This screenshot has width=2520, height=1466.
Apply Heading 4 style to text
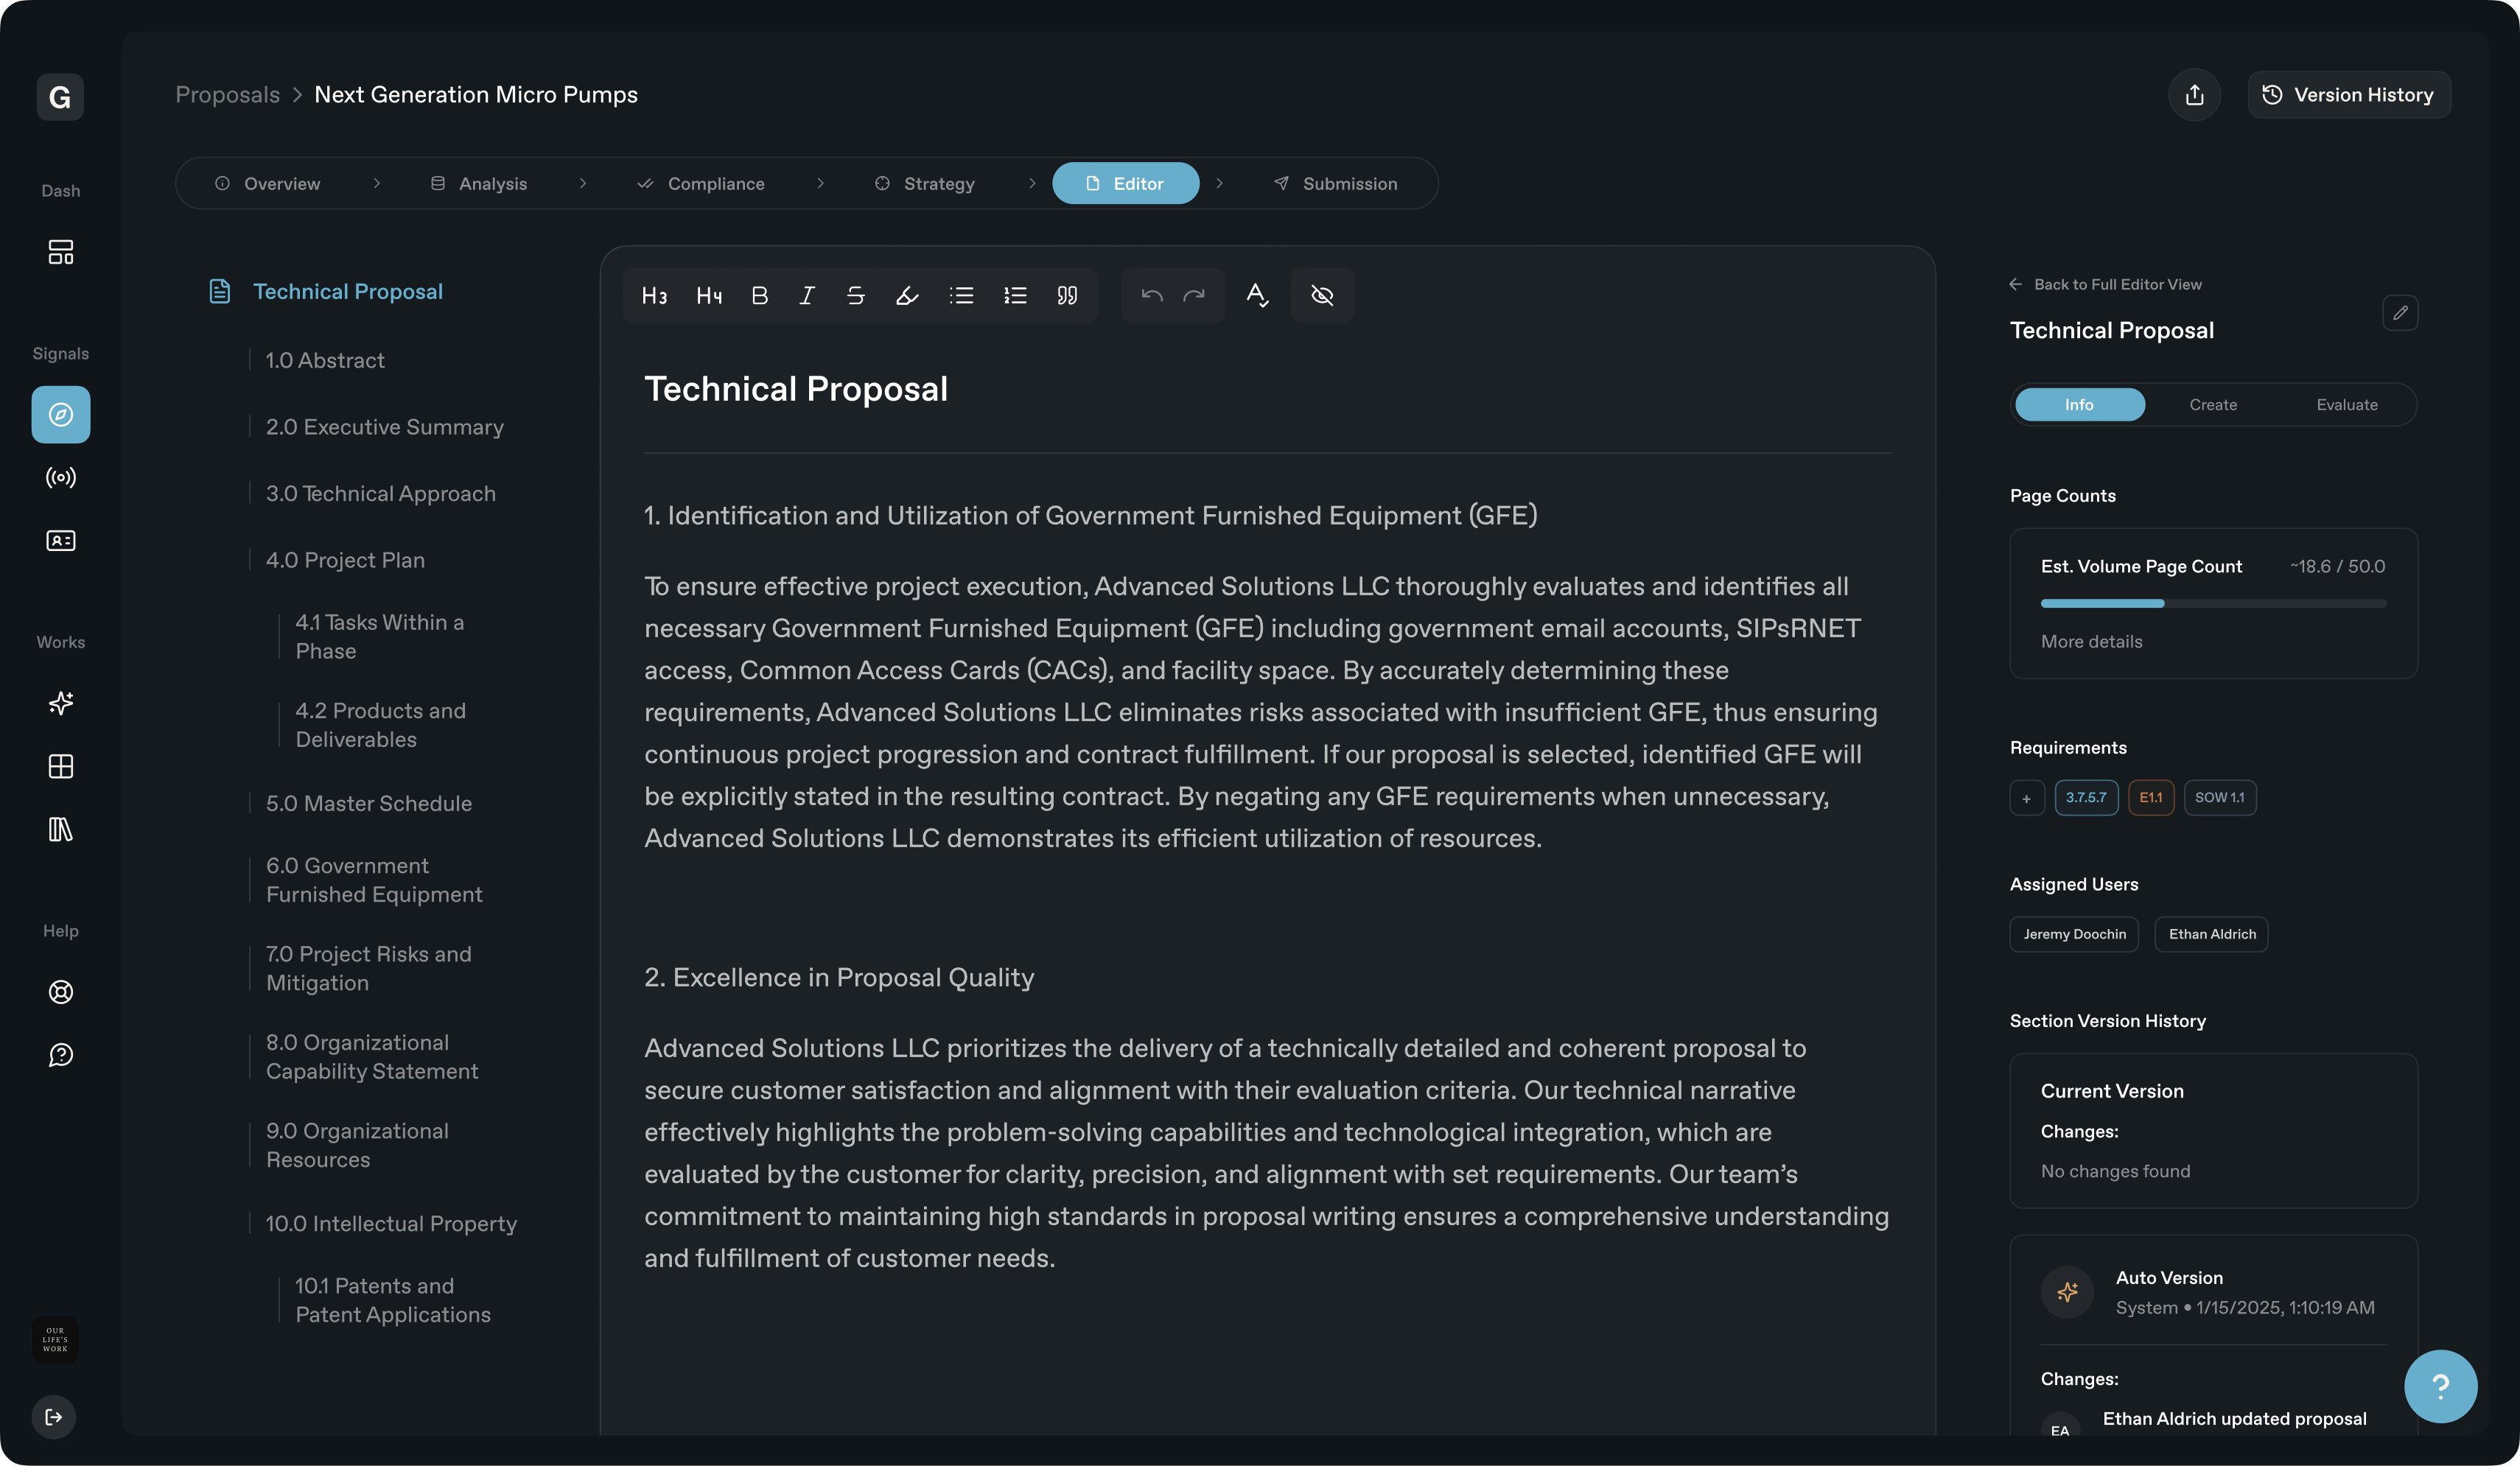coord(708,295)
